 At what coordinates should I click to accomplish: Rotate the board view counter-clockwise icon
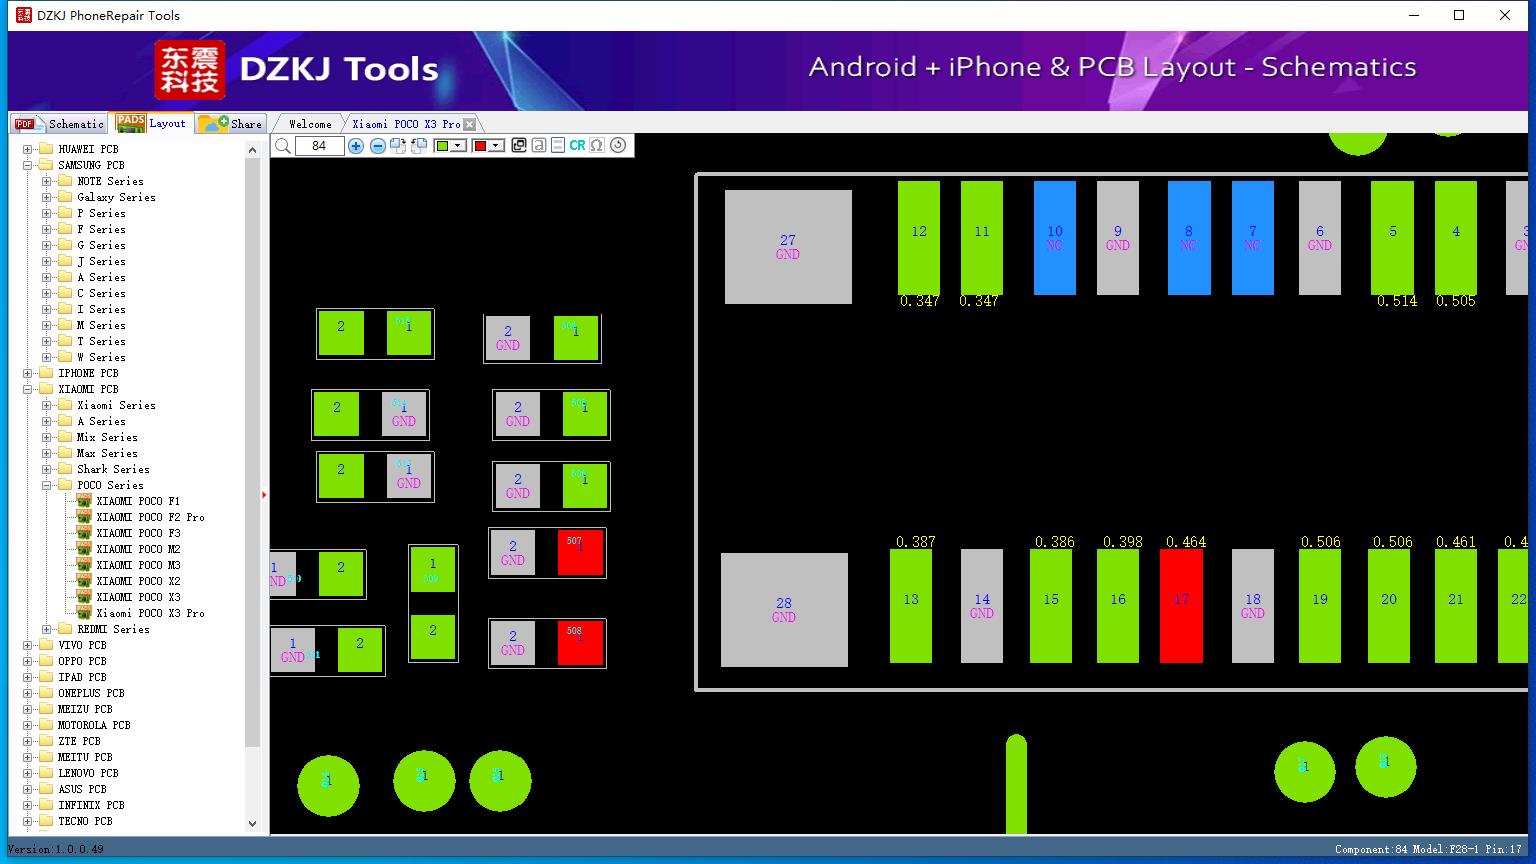point(419,146)
